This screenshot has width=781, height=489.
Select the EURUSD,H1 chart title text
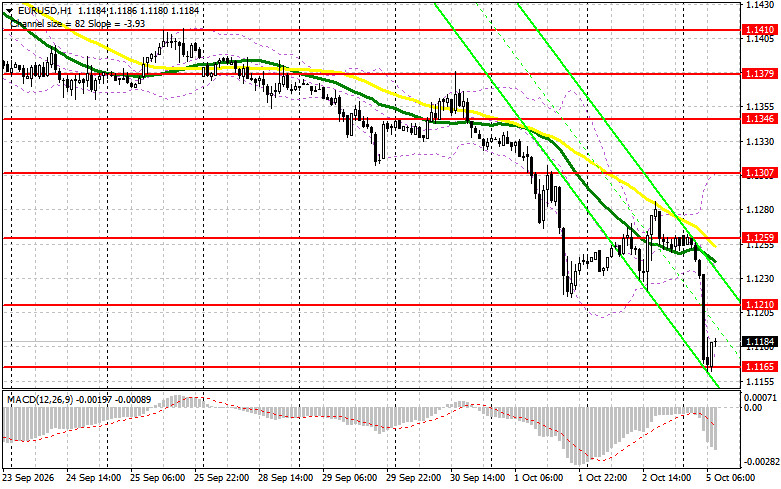pos(45,10)
